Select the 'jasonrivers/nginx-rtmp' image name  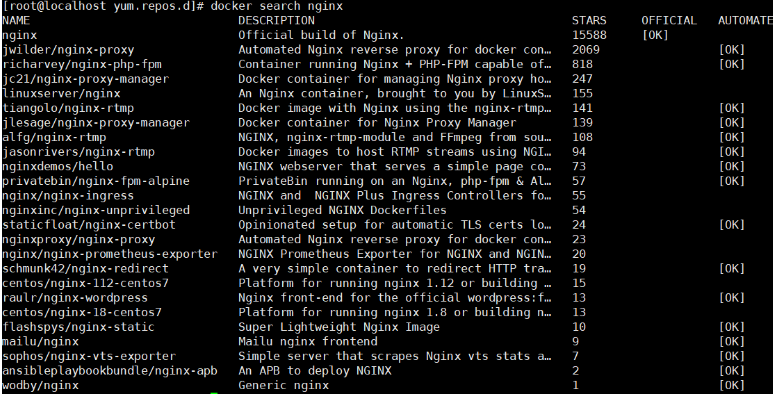(78, 152)
